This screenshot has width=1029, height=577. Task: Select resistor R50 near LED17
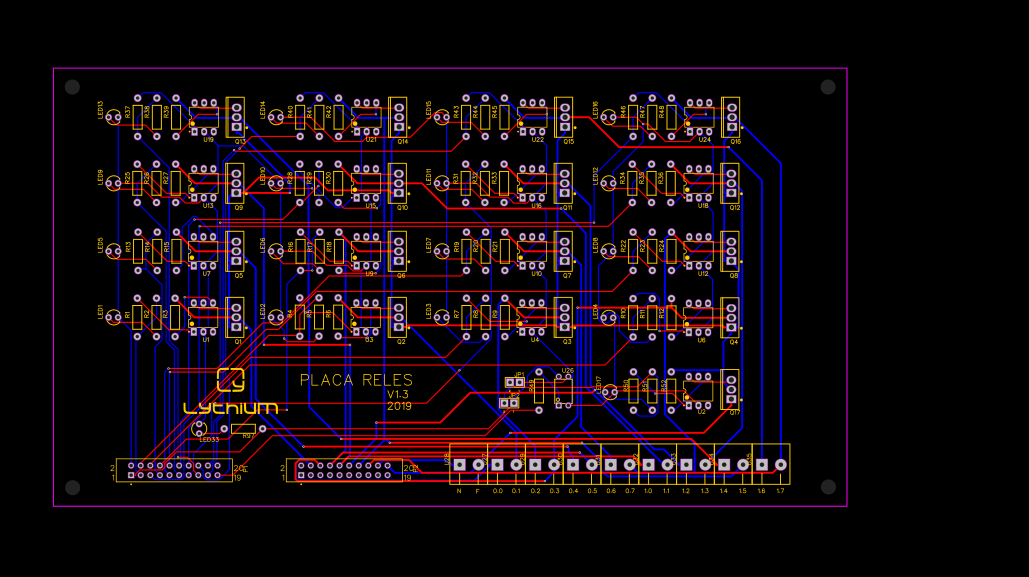[x=635, y=393]
